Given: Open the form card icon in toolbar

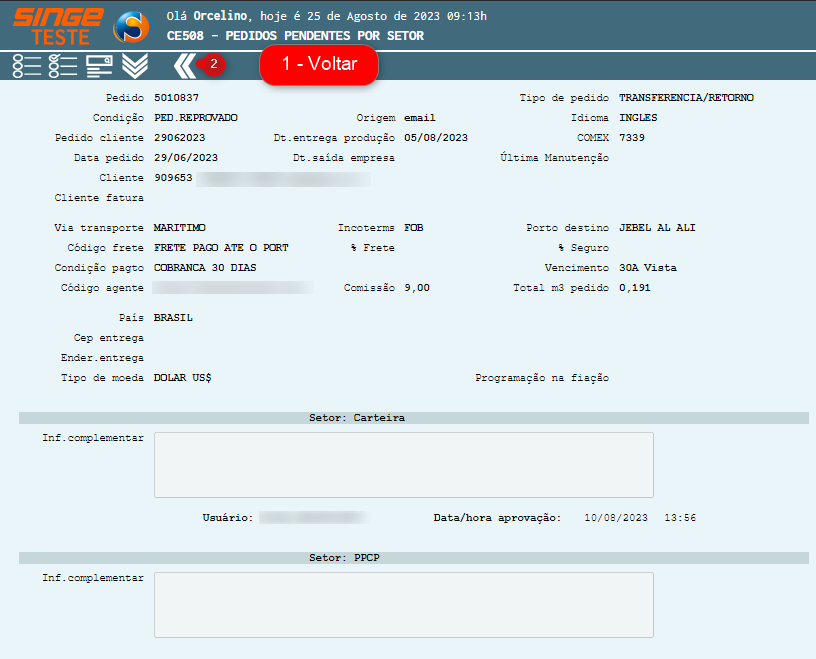Looking at the screenshot, I should click(99, 66).
